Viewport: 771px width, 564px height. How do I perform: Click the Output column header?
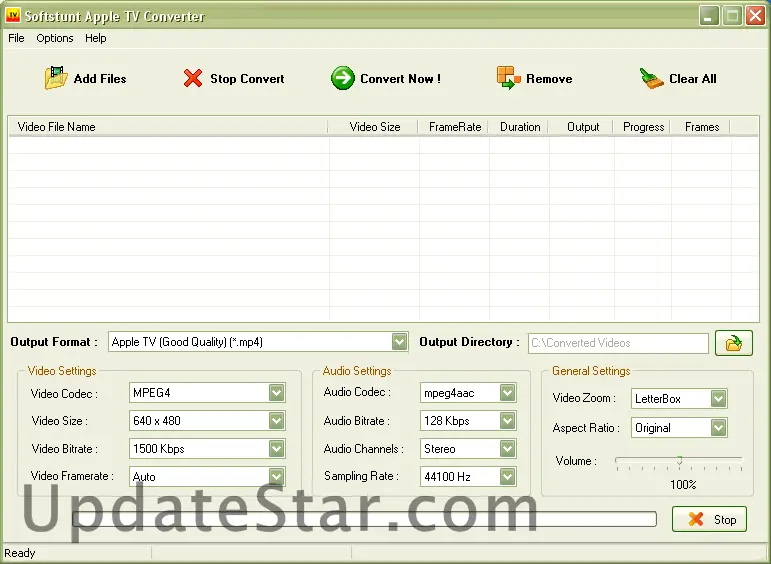click(x=581, y=127)
